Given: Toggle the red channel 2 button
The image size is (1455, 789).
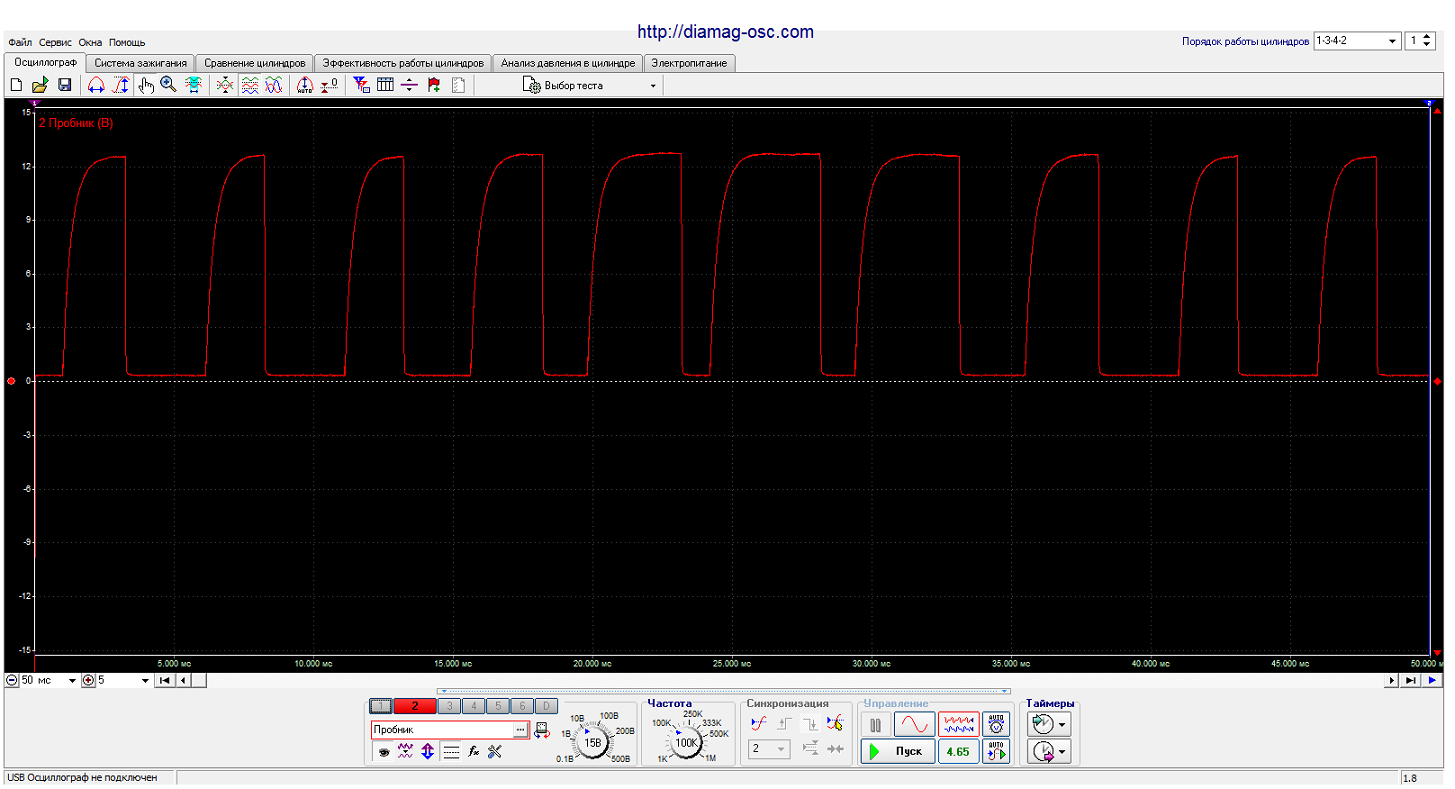Looking at the screenshot, I should click(415, 706).
